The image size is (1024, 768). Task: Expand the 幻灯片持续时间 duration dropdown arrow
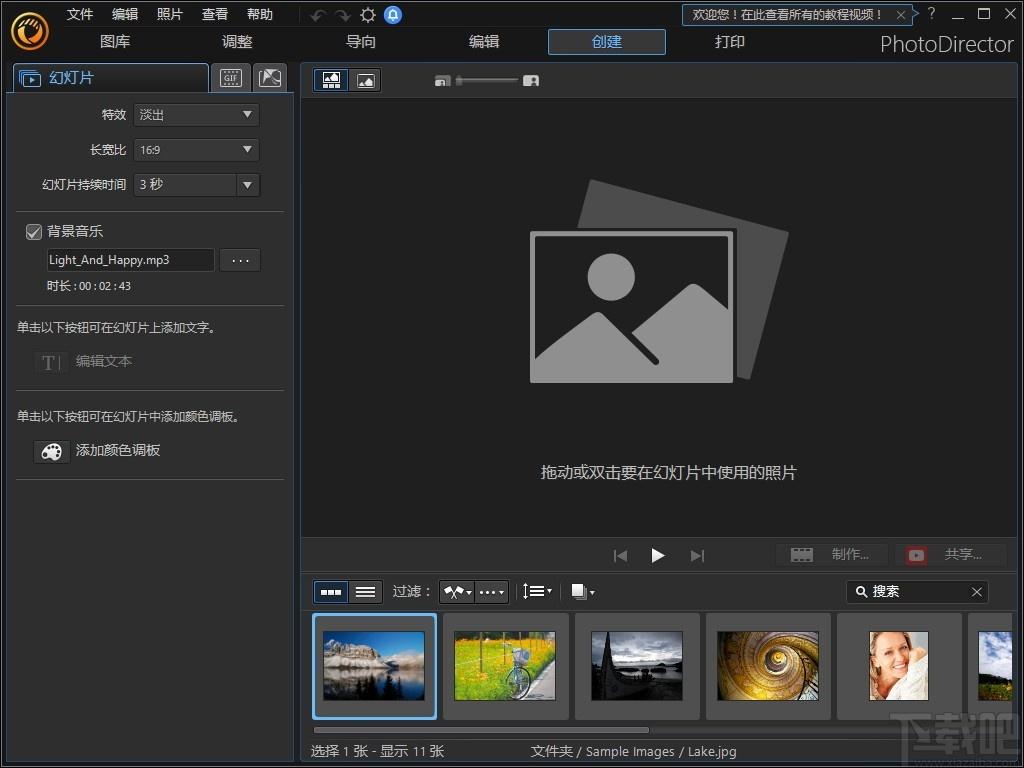click(x=248, y=185)
